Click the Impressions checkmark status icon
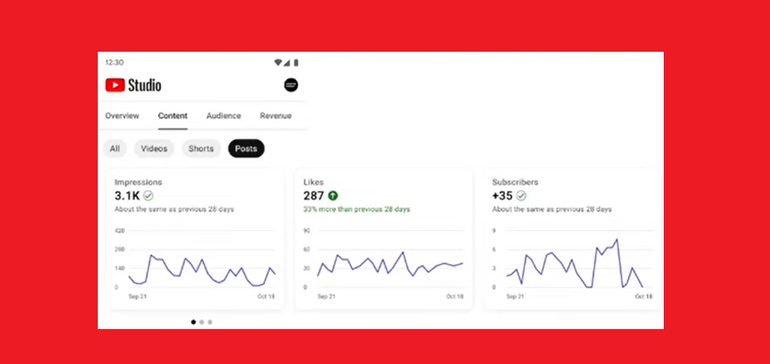Image resolution: width=770 pixels, height=364 pixels. click(x=148, y=196)
